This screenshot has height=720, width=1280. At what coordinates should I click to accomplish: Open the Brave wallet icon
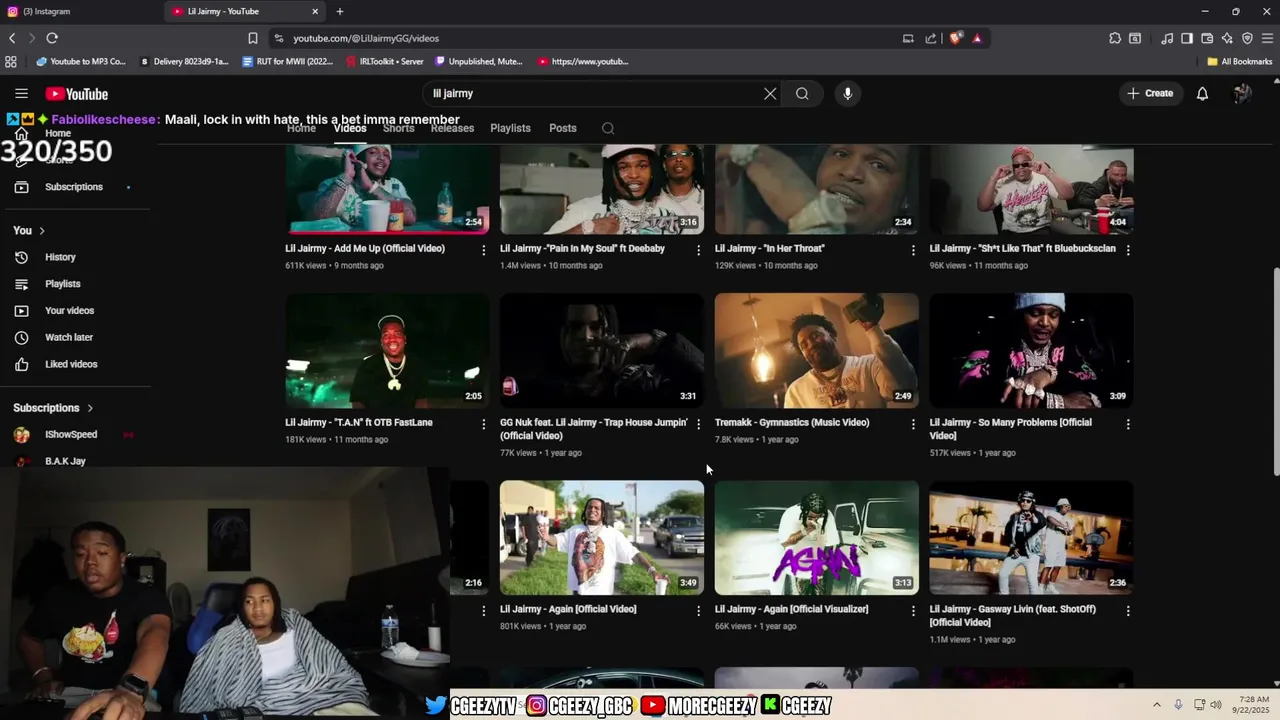(x=1207, y=38)
